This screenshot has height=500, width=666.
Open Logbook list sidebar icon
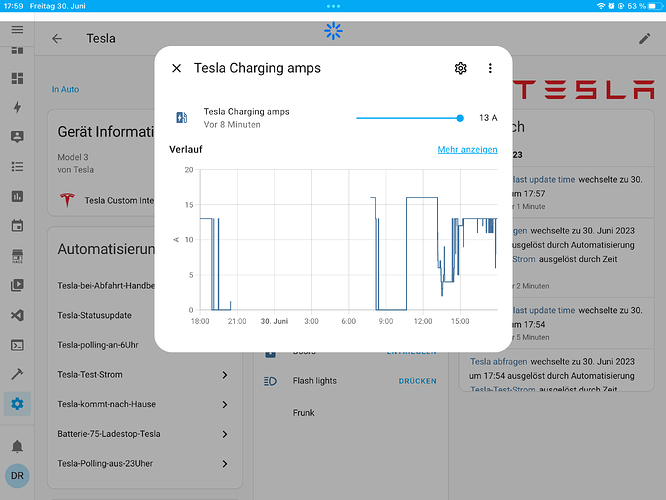(17, 167)
